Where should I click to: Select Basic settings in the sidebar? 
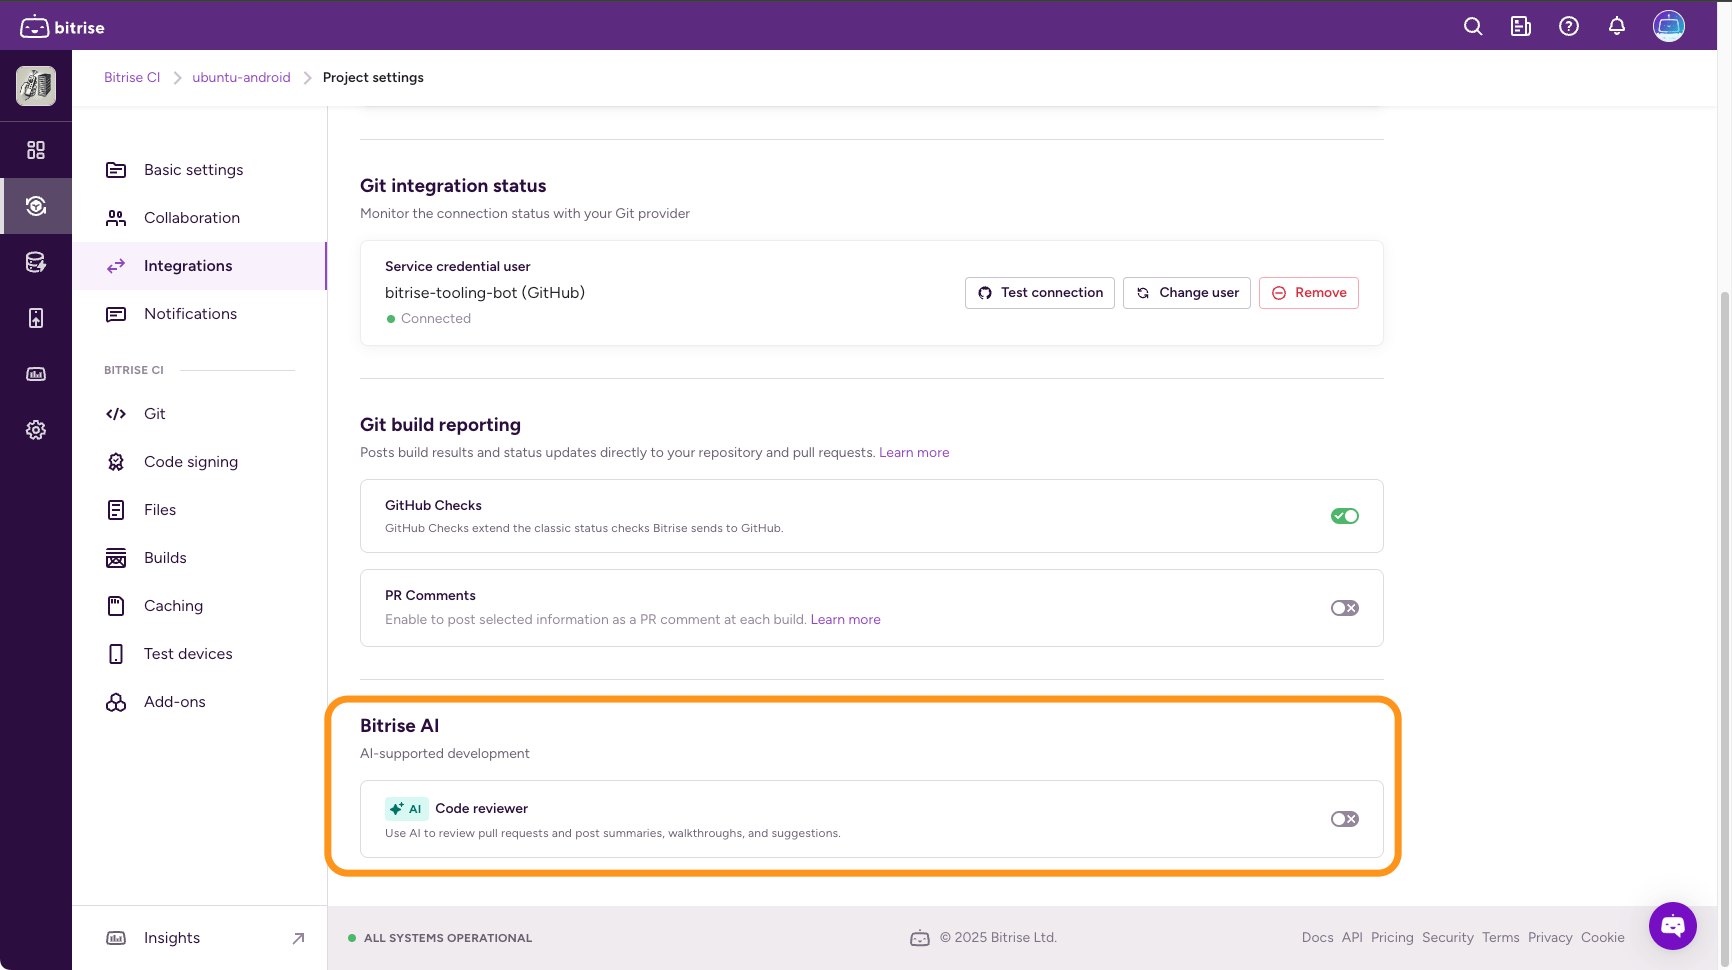click(193, 170)
